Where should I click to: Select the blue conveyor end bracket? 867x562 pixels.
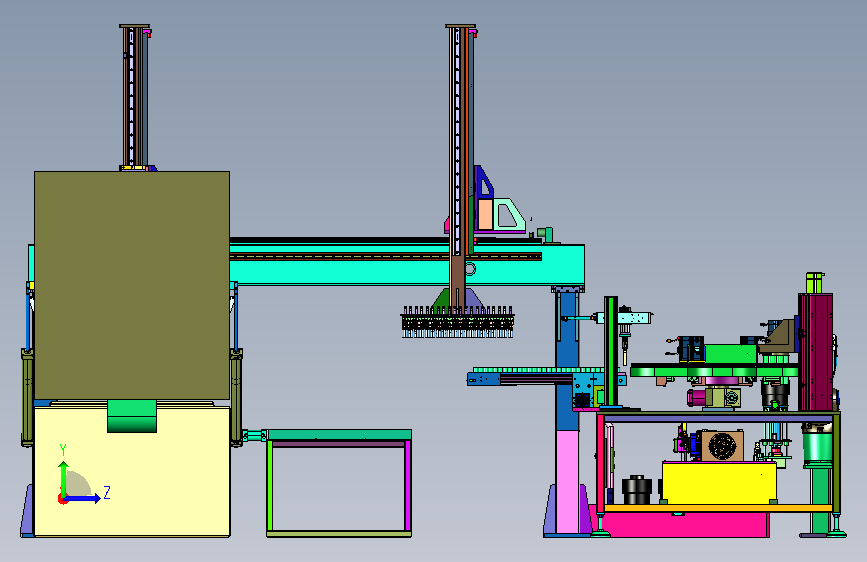483,379
